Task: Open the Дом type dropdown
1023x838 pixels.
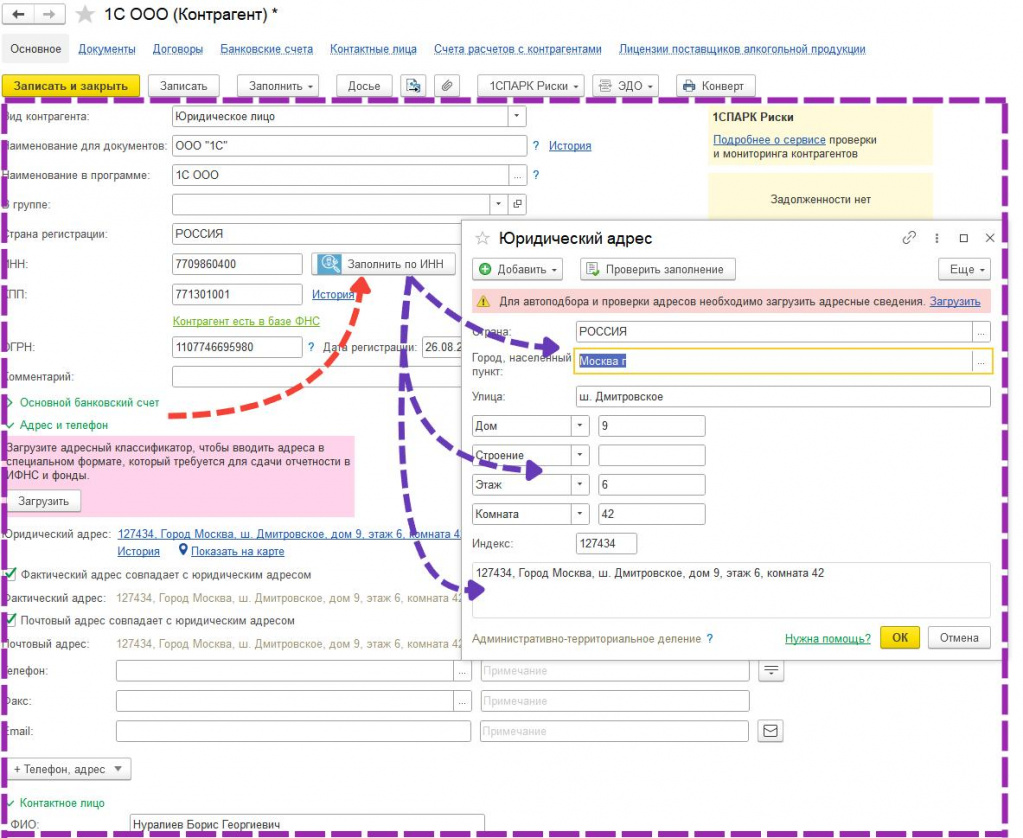Action: (x=580, y=426)
